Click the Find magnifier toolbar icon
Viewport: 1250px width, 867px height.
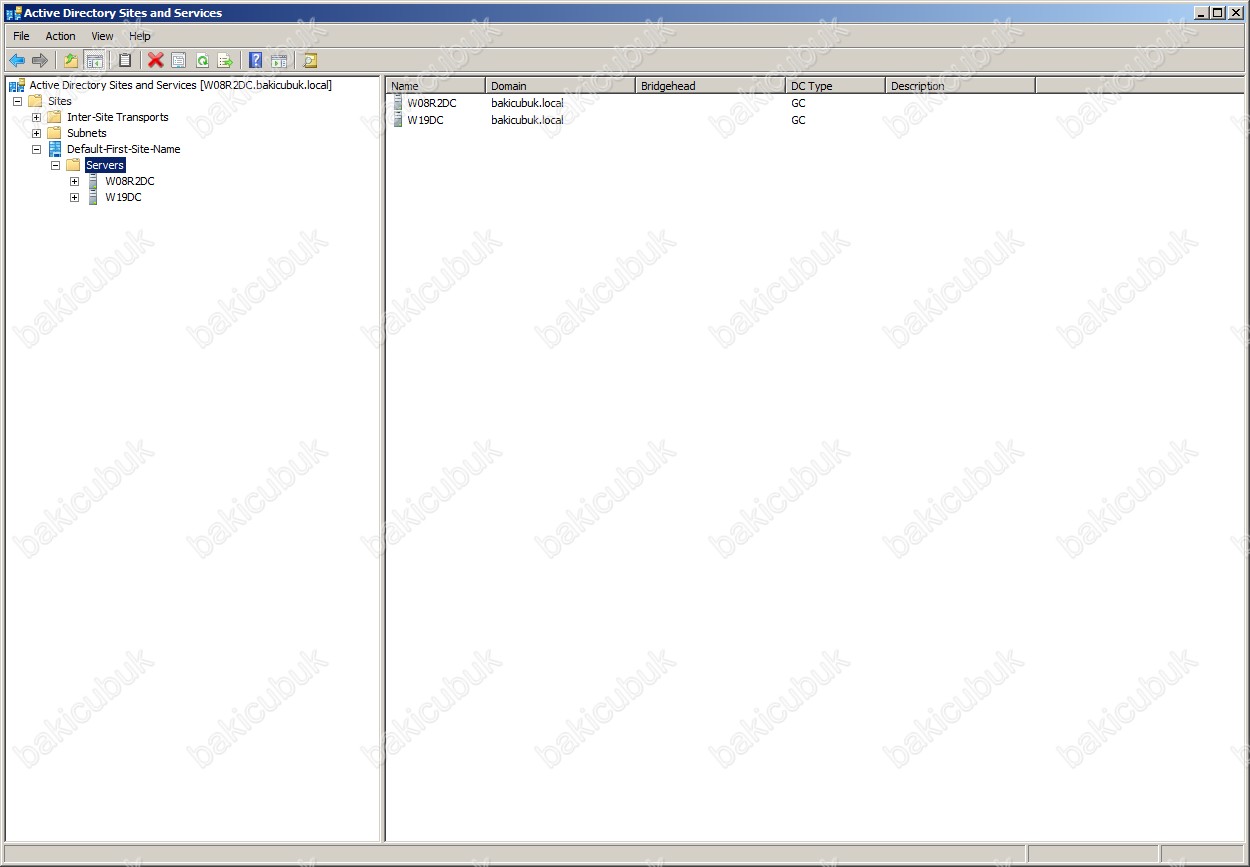(310, 61)
